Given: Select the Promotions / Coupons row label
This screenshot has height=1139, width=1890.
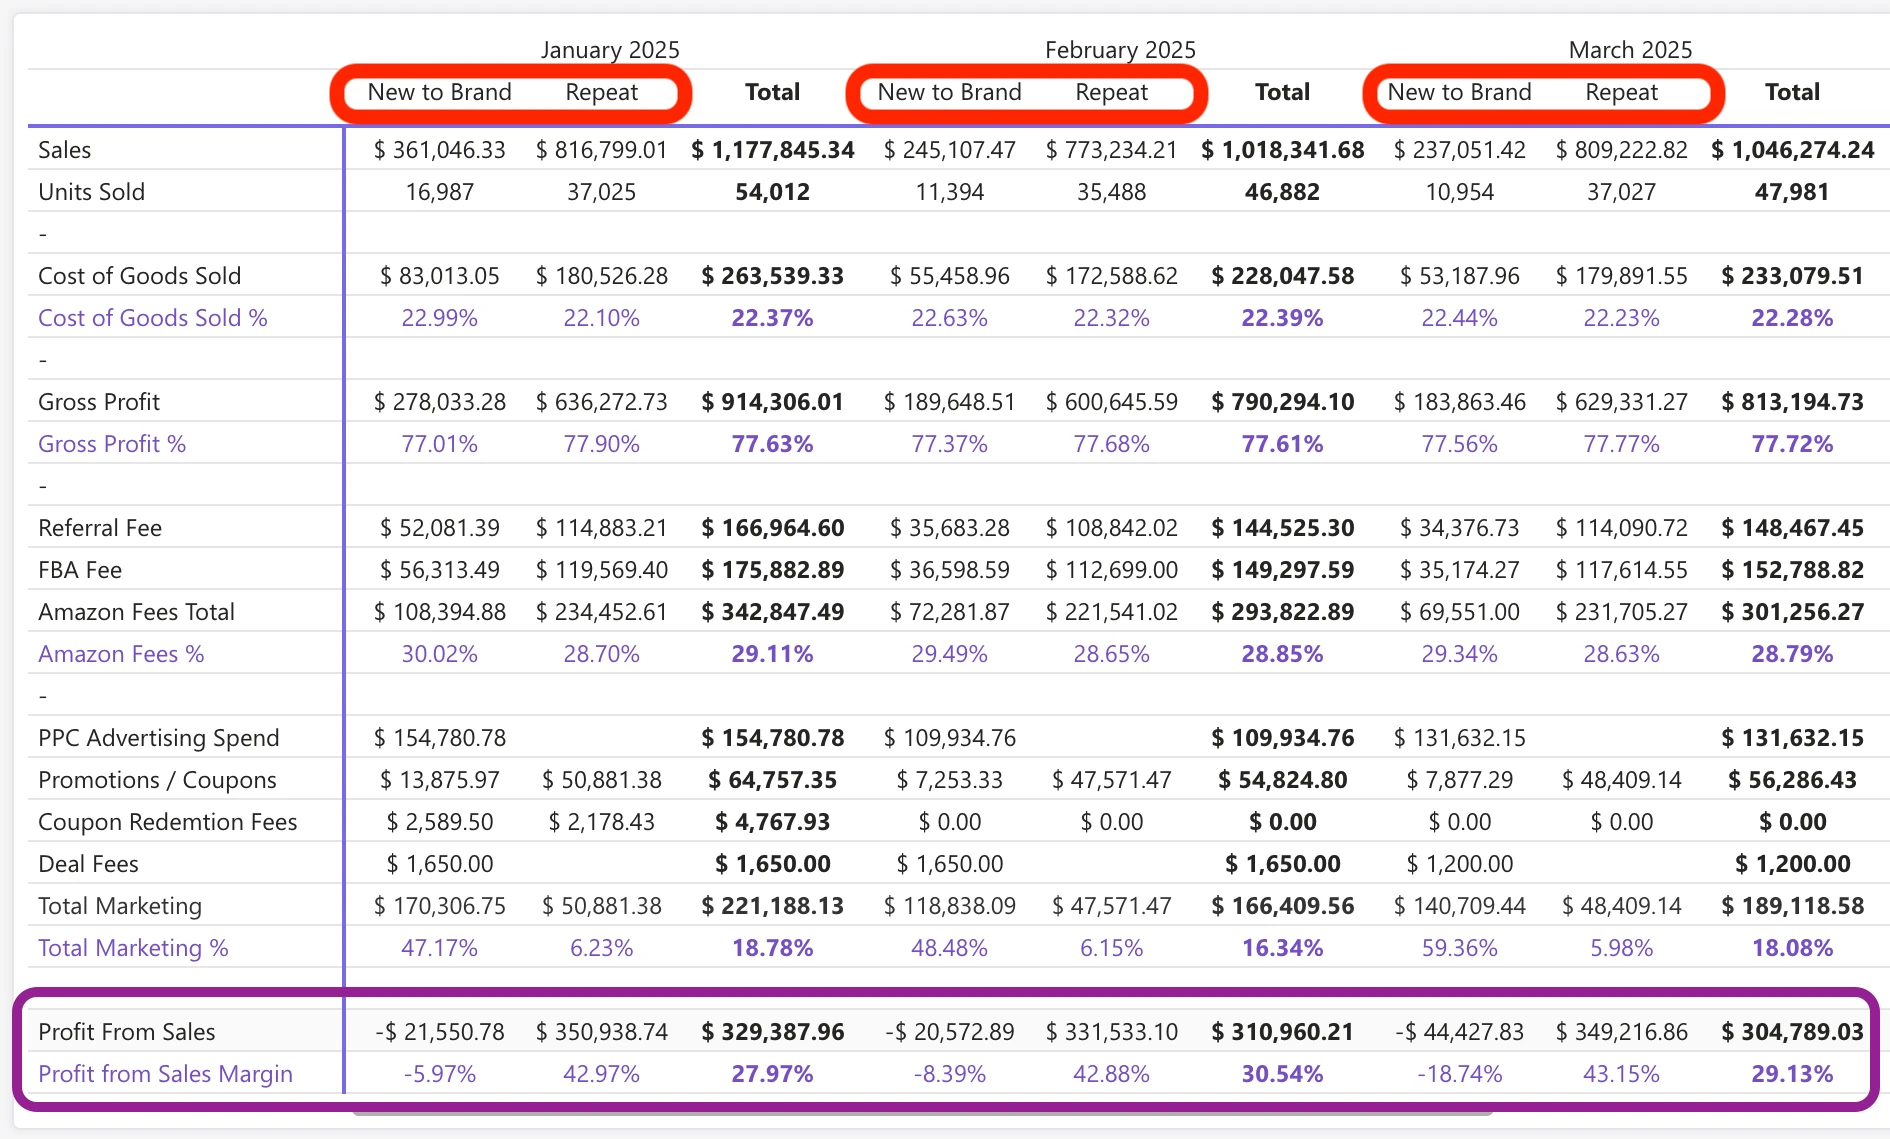Looking at the screenshot, I should point(157,780).
